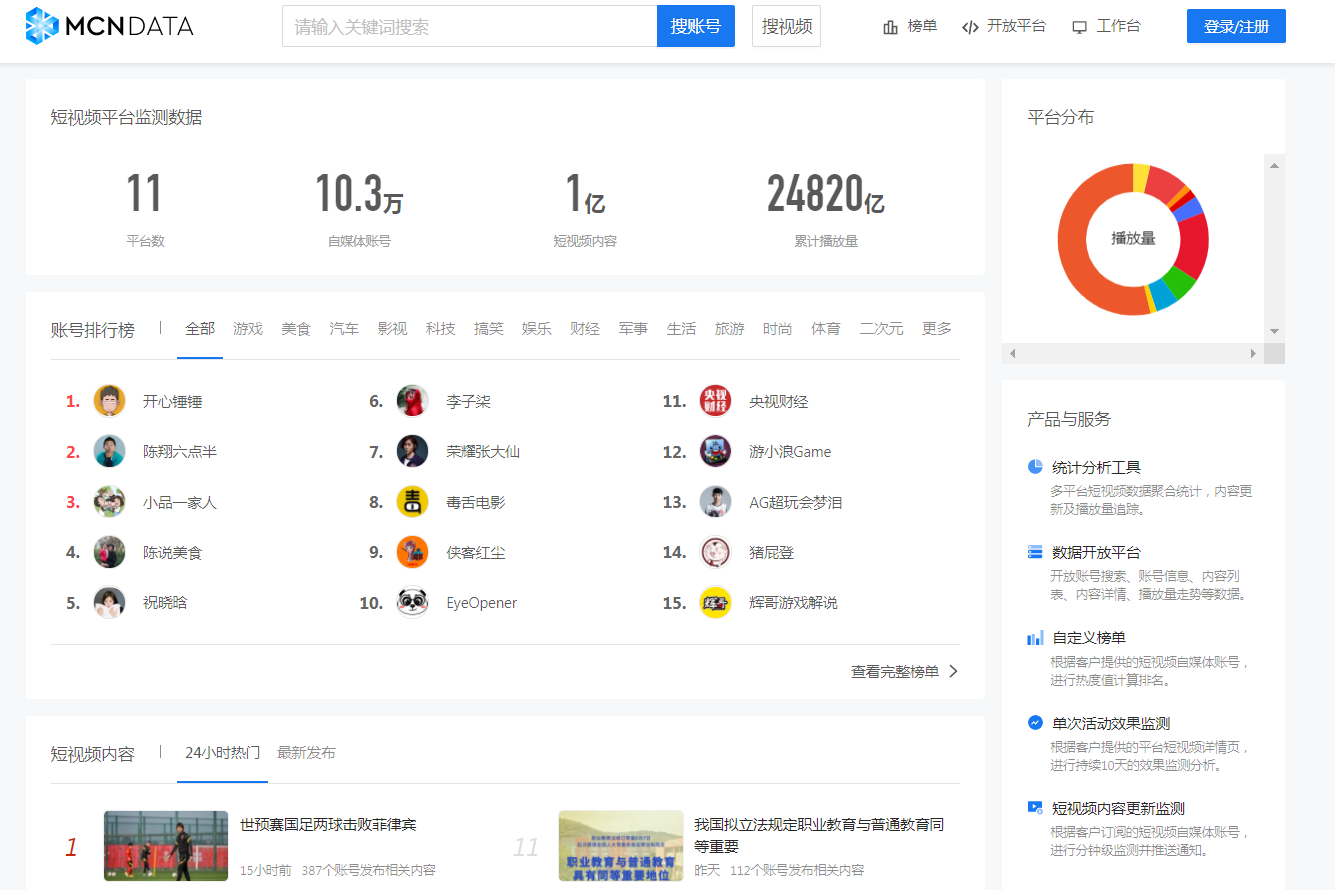Select the 娱乐 category tab
Screen dimensions: 1335x890
[x=537, y=329]
